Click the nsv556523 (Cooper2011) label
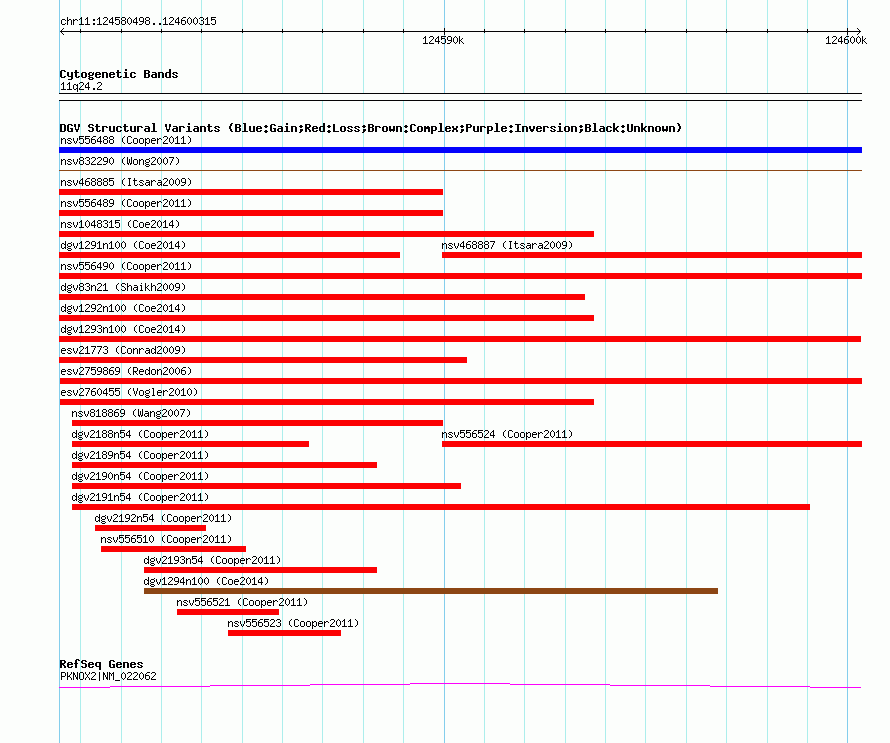The height and width of the screenshot is (743, 890). click(x=293, y=623)
